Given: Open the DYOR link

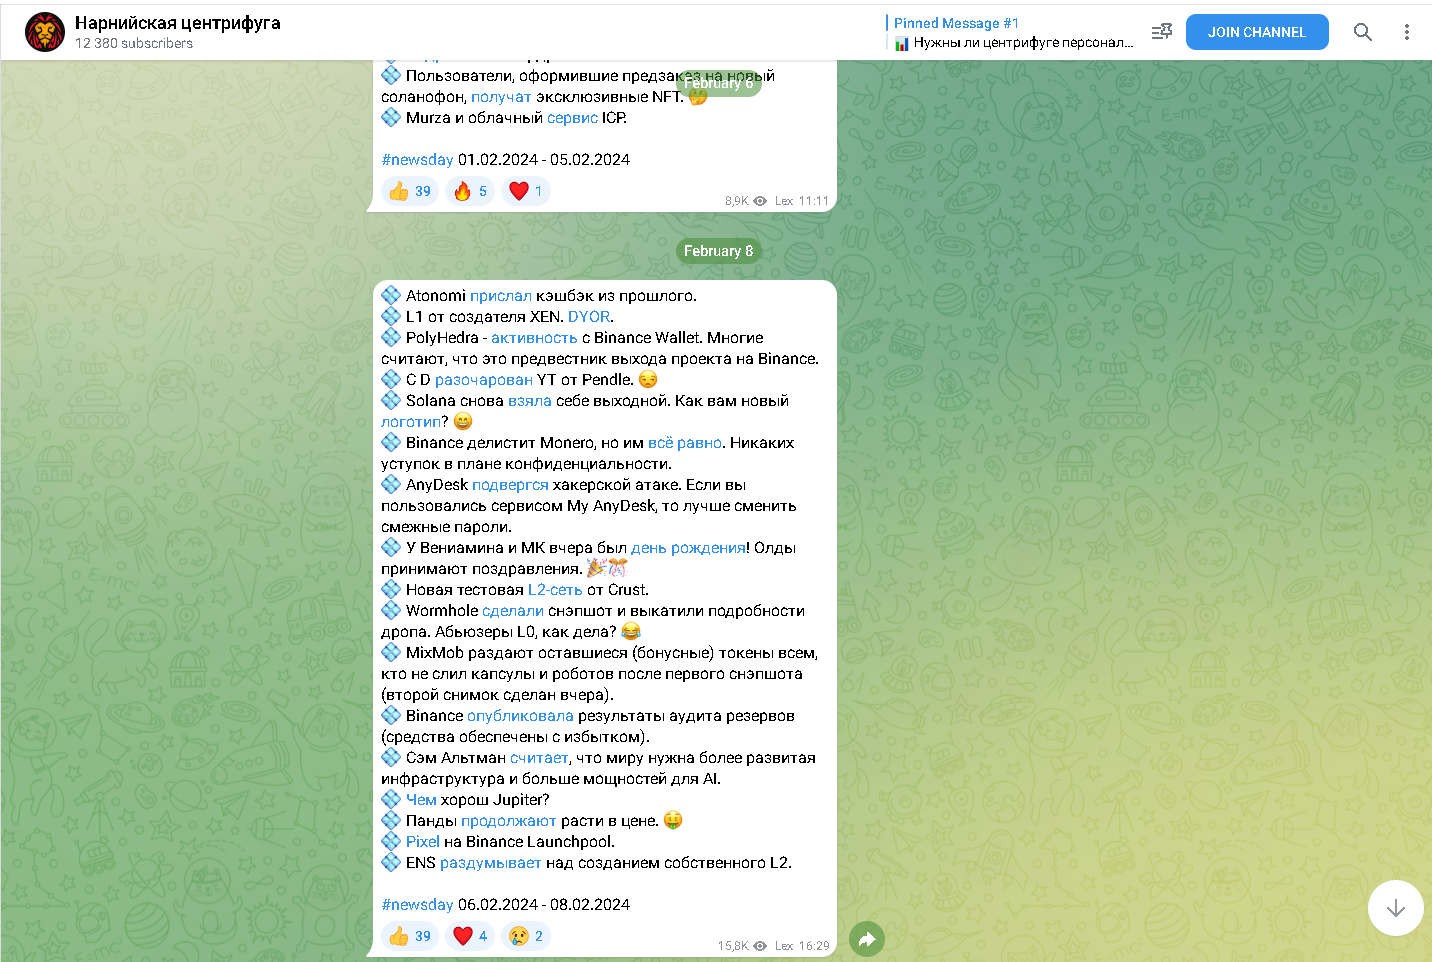Looking at the screenshot, I should [589, 317].
